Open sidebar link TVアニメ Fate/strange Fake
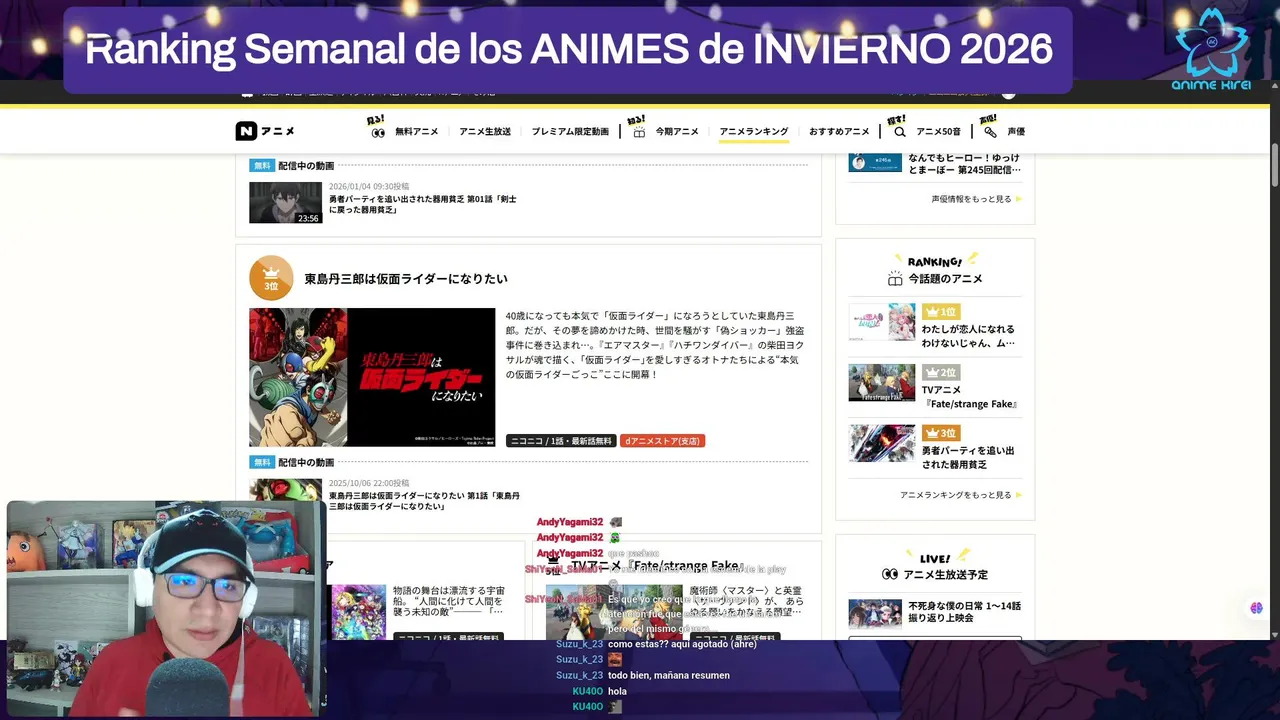The image size is (1280, 720). (970, 397)
